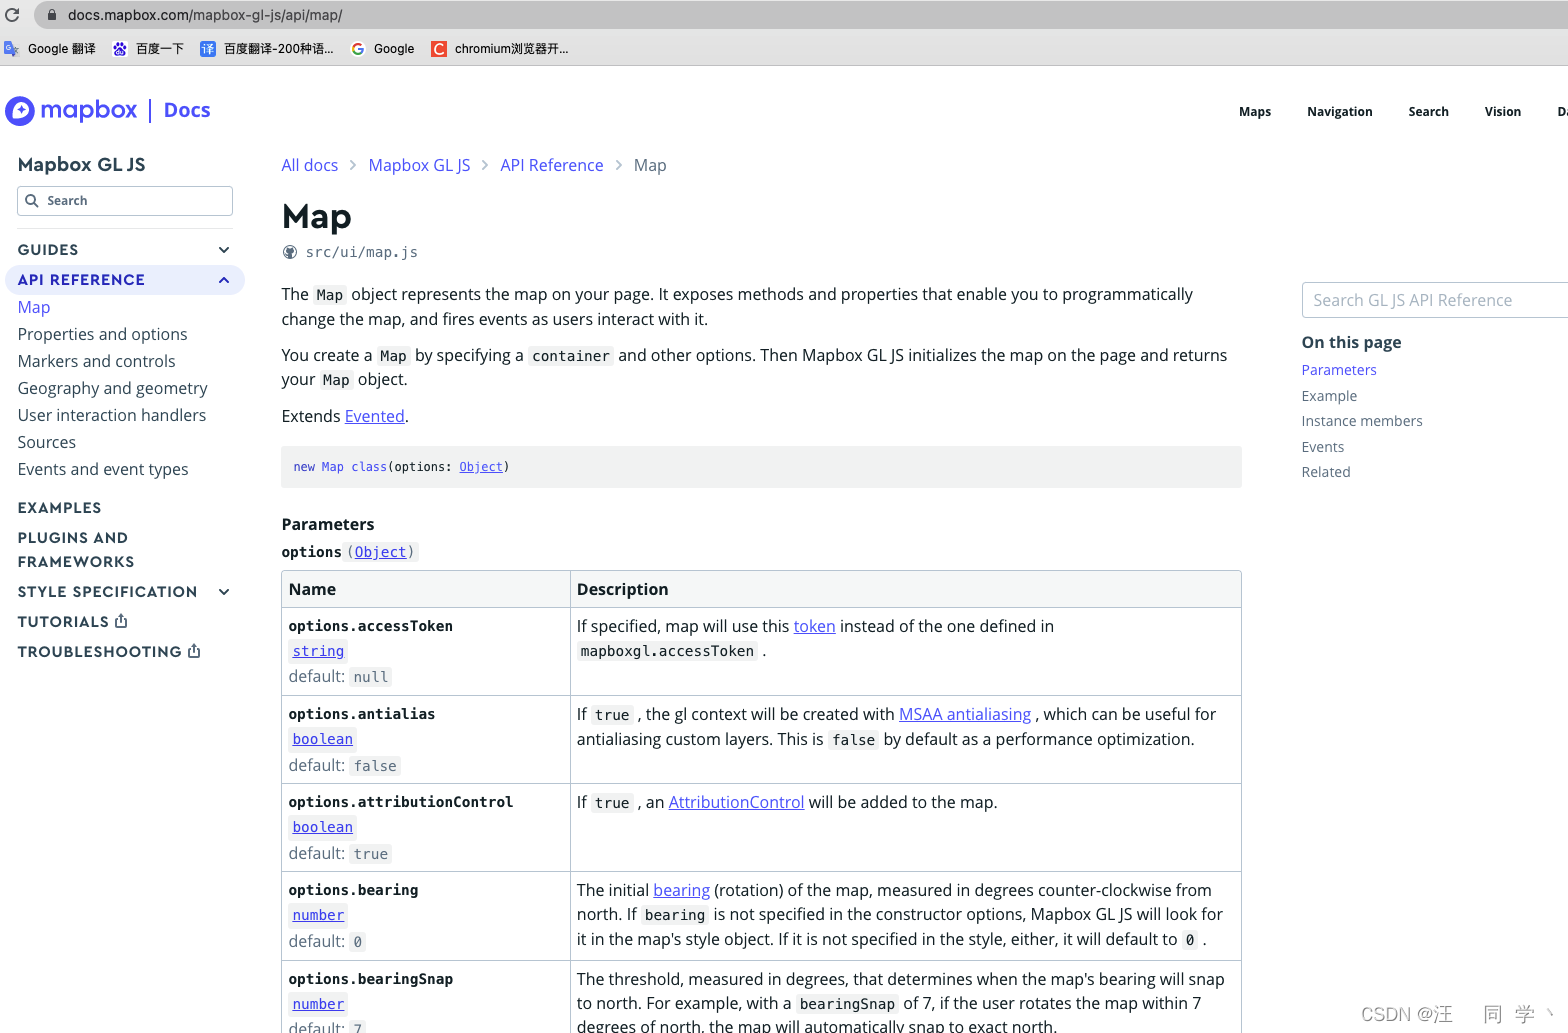Expand the Guides section chevron
The image size is (1568, 1033).
224,250
